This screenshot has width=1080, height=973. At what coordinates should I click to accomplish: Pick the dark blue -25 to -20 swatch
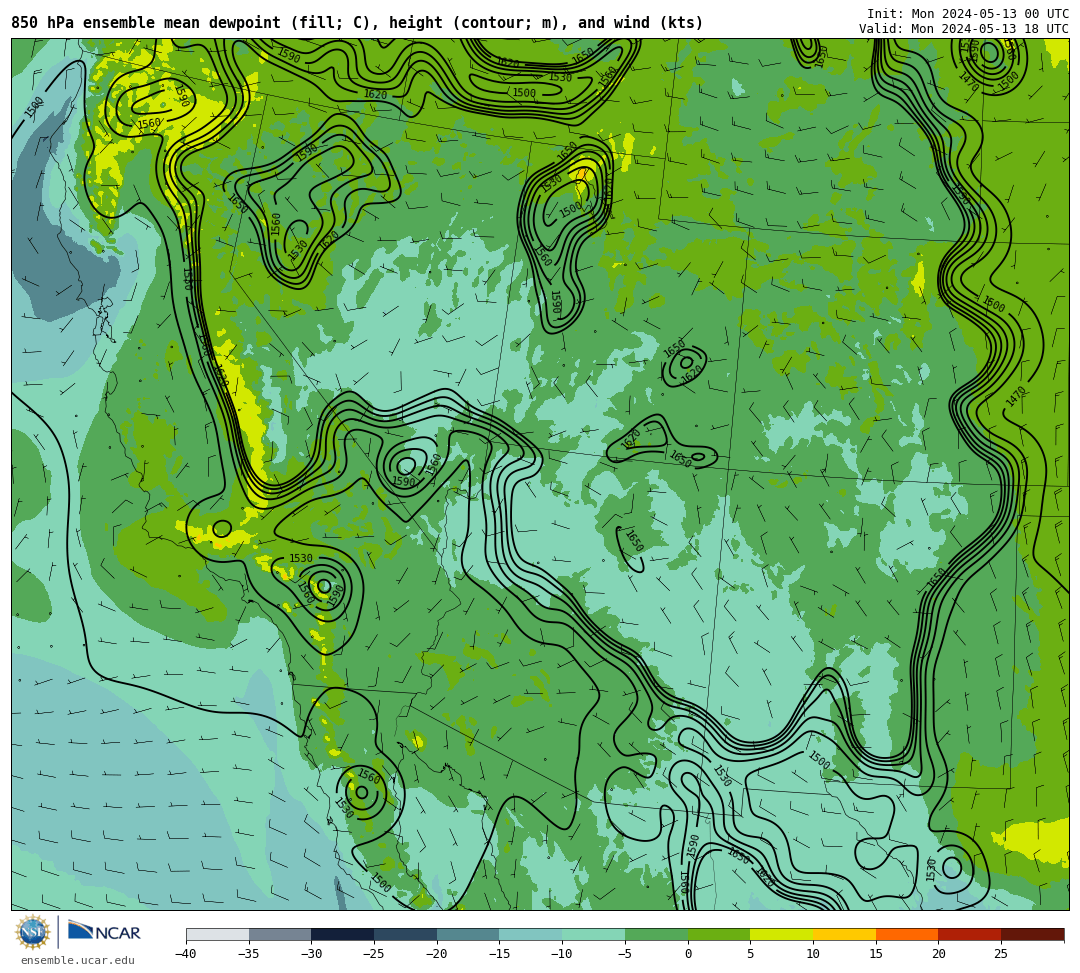(x=406, y=934)
